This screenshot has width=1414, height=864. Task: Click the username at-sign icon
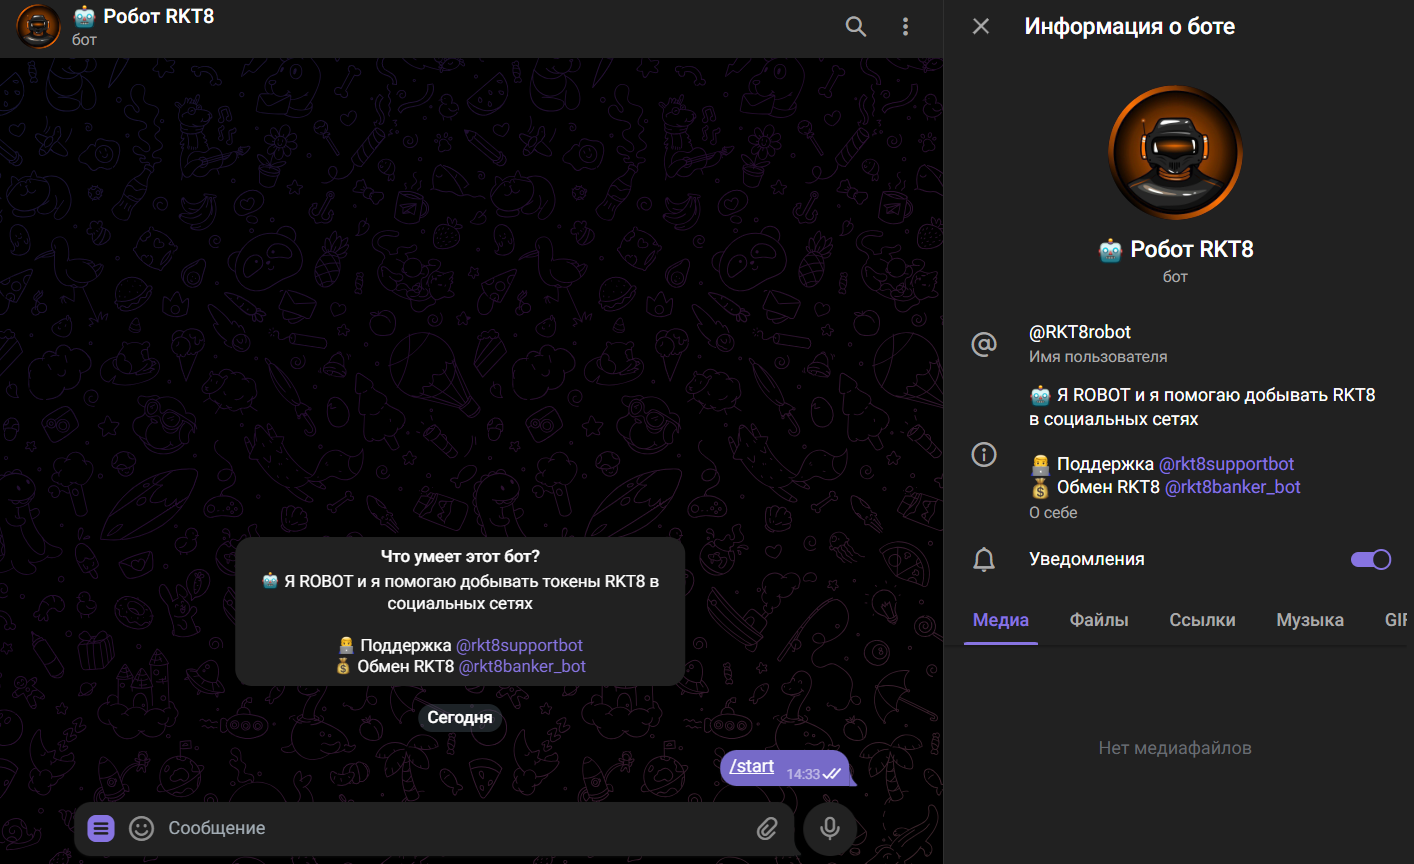point(984,344)
